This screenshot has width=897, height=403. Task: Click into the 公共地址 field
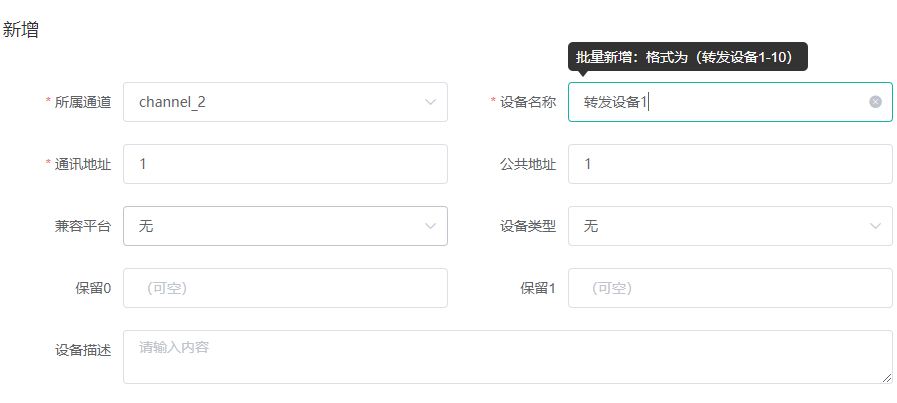tap(730, 164)
